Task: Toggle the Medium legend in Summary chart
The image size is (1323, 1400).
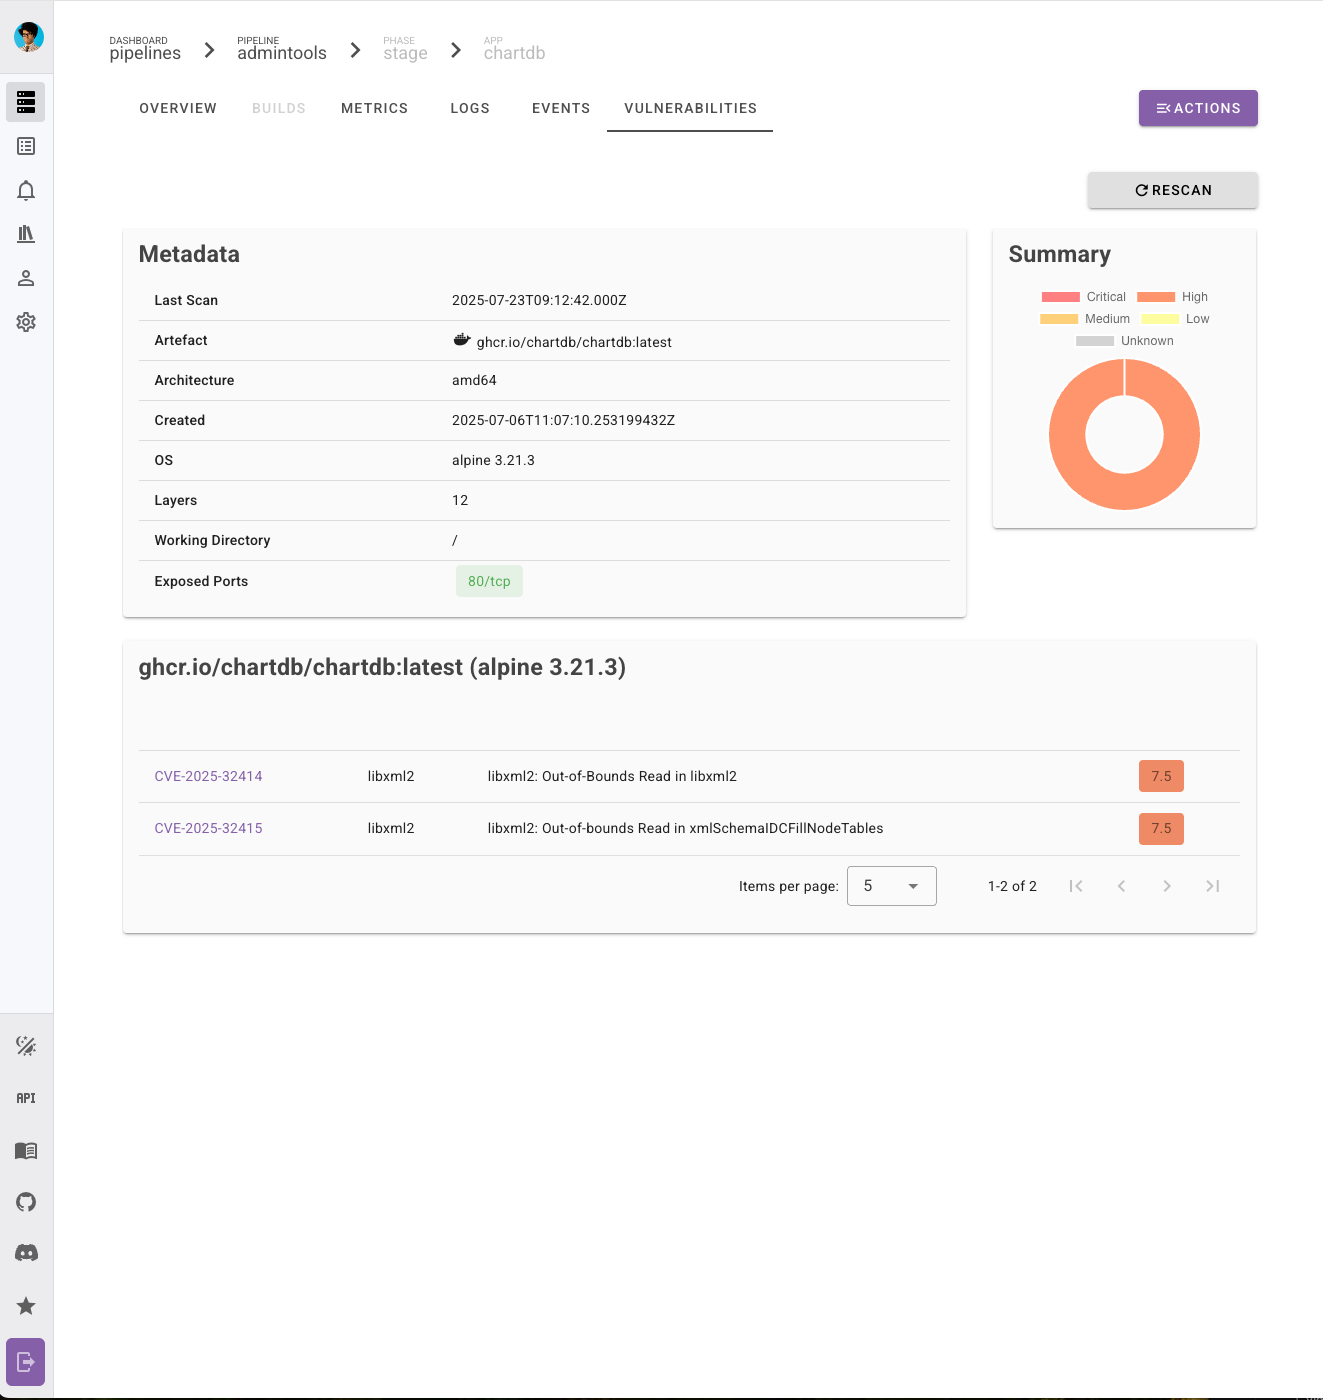Action: [1084, 319]
